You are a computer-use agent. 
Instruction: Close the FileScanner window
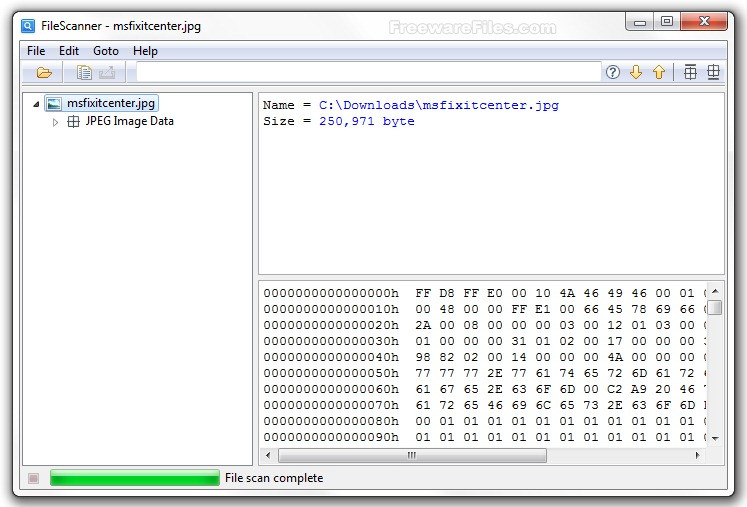704,22
